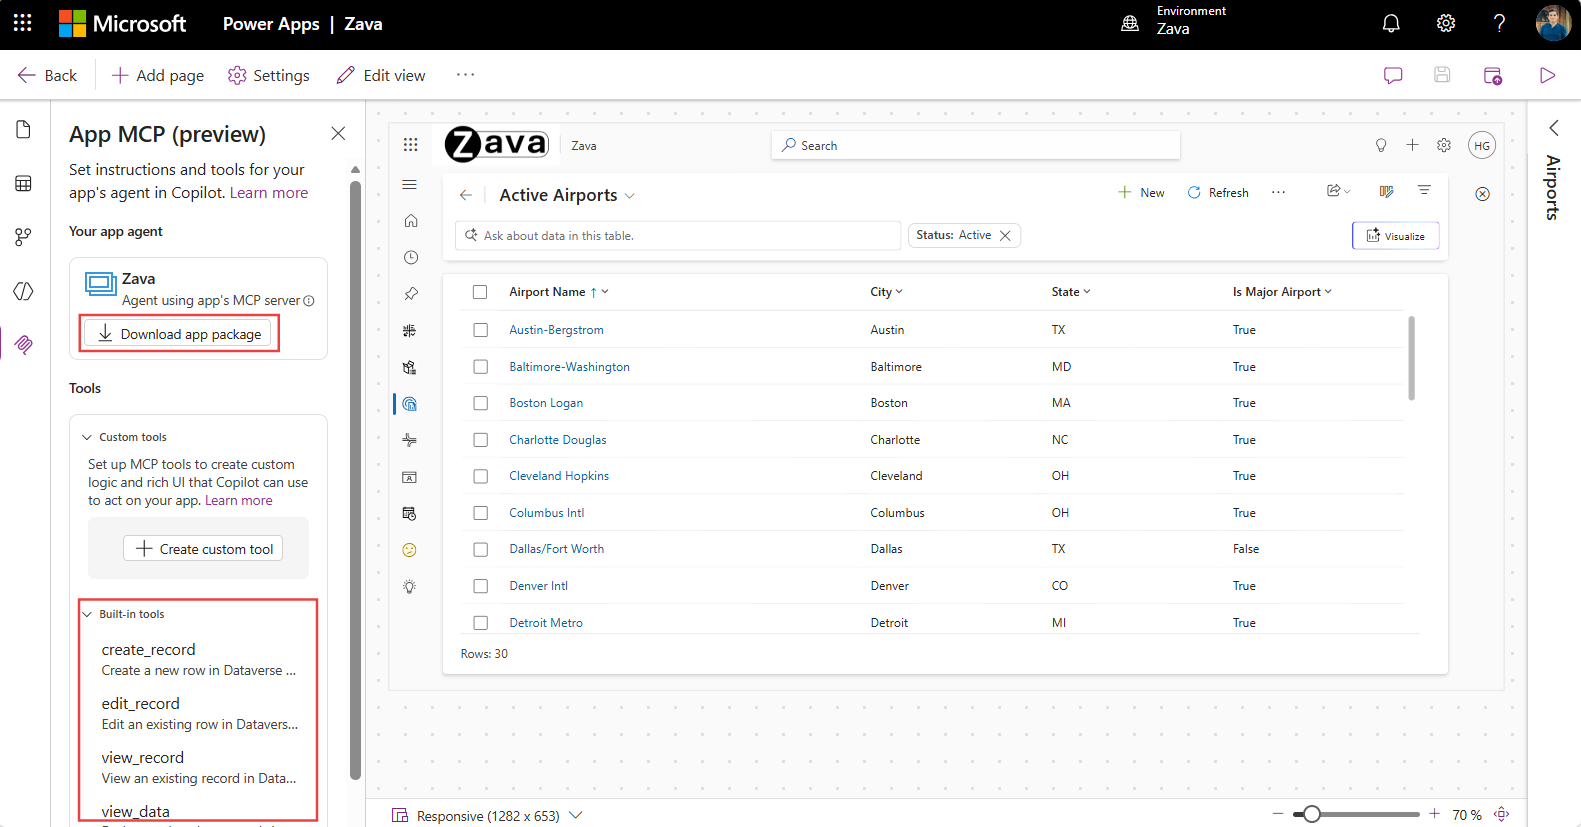Check the Columbus Intl row checkbox
This screenshot has width=1581, height=827.
click(480, 513)
